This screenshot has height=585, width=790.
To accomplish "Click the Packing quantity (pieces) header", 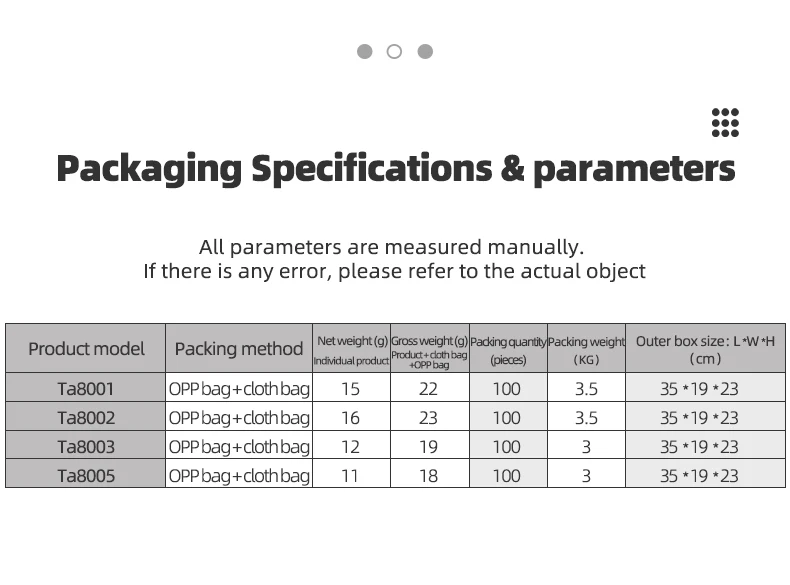I will [x=508, y=349].
